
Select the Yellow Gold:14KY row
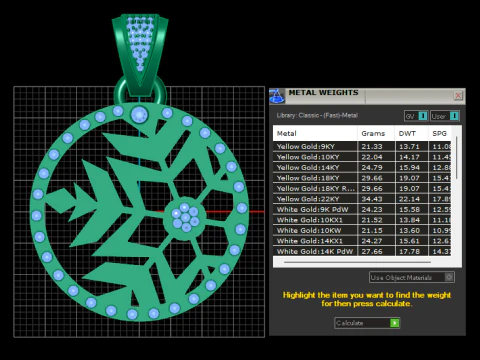click(x=362, y=167)
